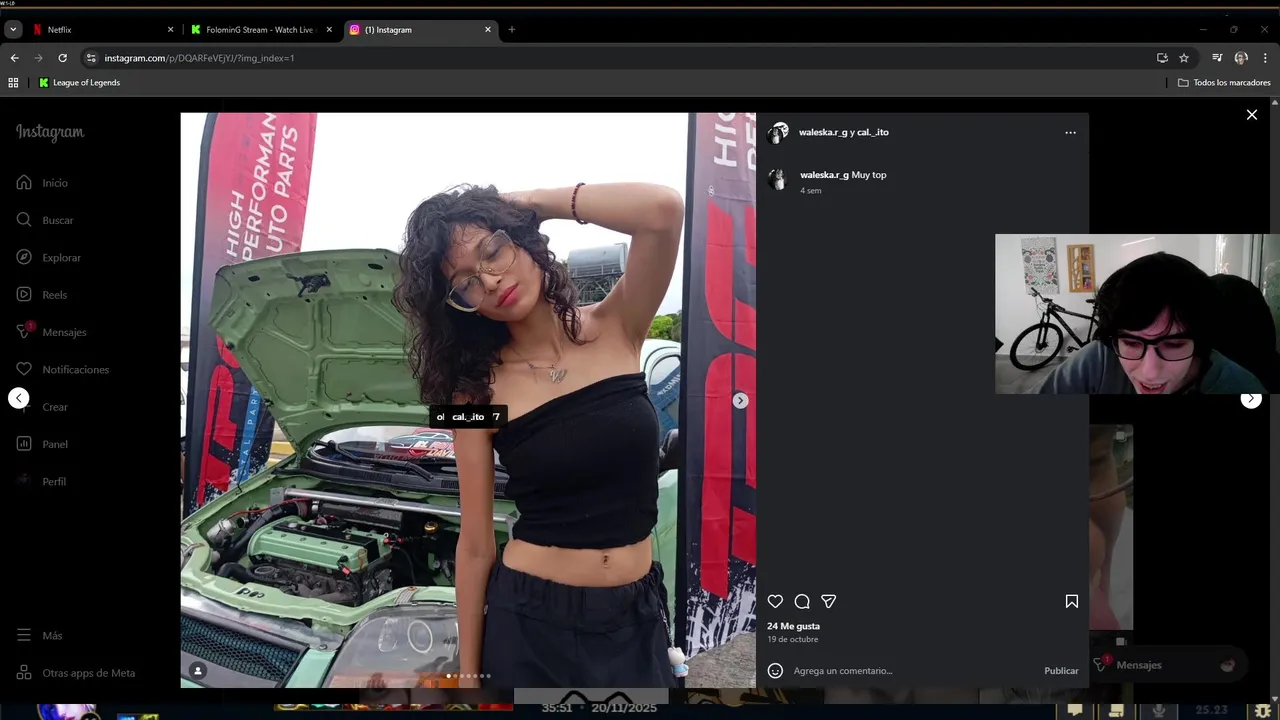
Task: Go to next image in carousel
Action: [740, 400]
